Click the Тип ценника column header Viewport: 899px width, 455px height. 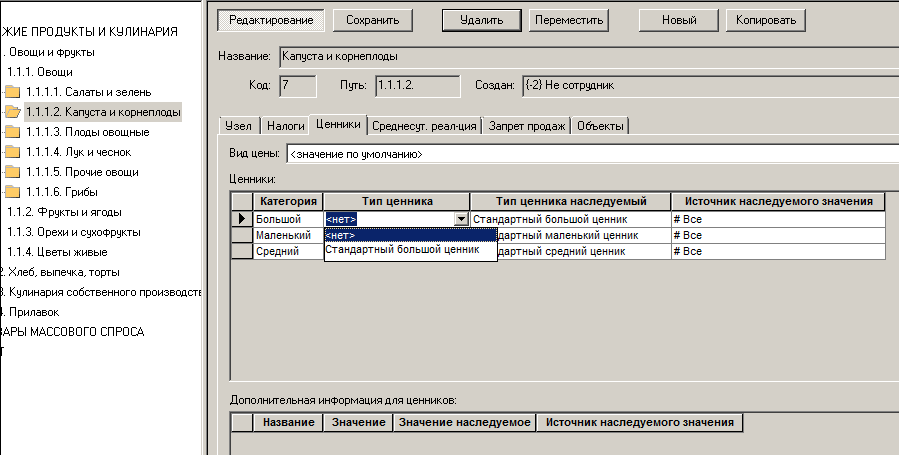[x=397, y=201]
